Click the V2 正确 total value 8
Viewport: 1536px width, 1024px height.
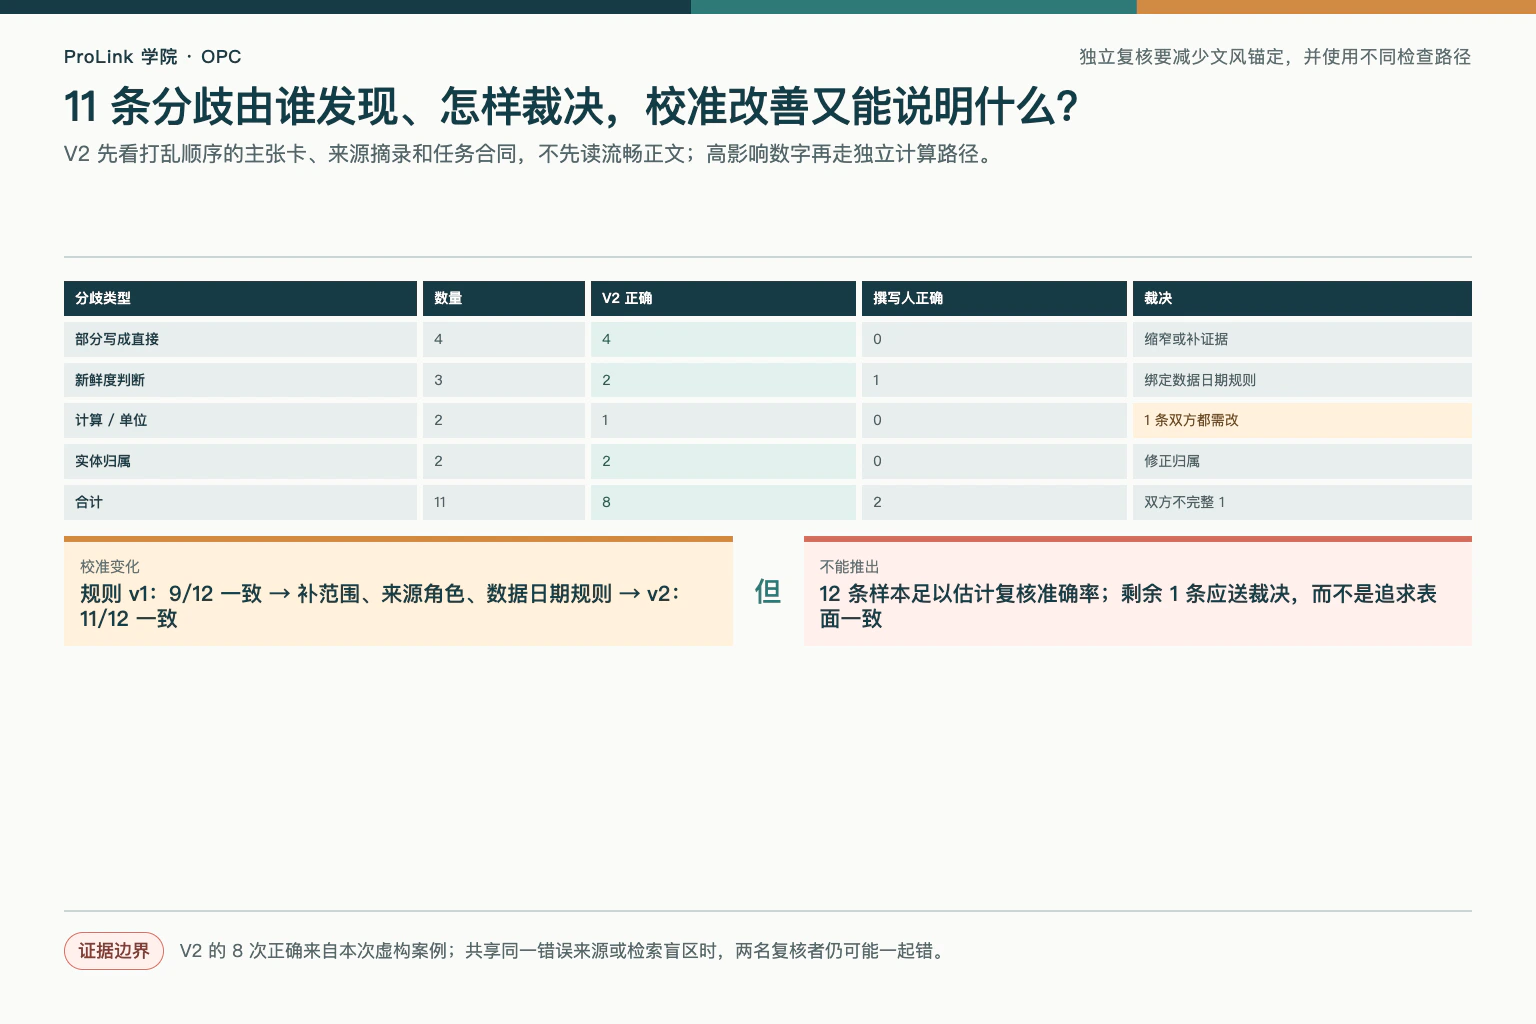click(723, 502)
